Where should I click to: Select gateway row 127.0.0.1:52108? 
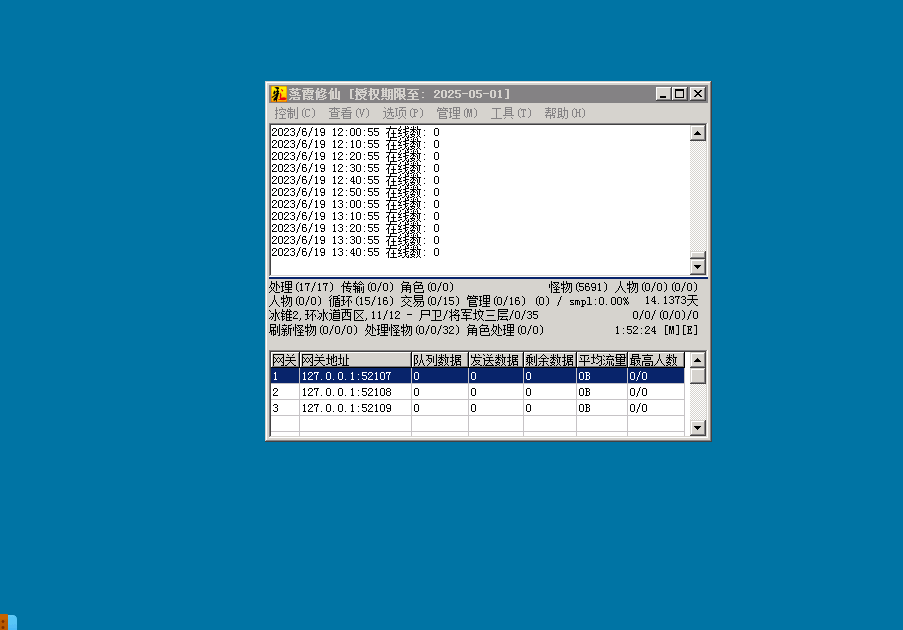click(355, 392)
